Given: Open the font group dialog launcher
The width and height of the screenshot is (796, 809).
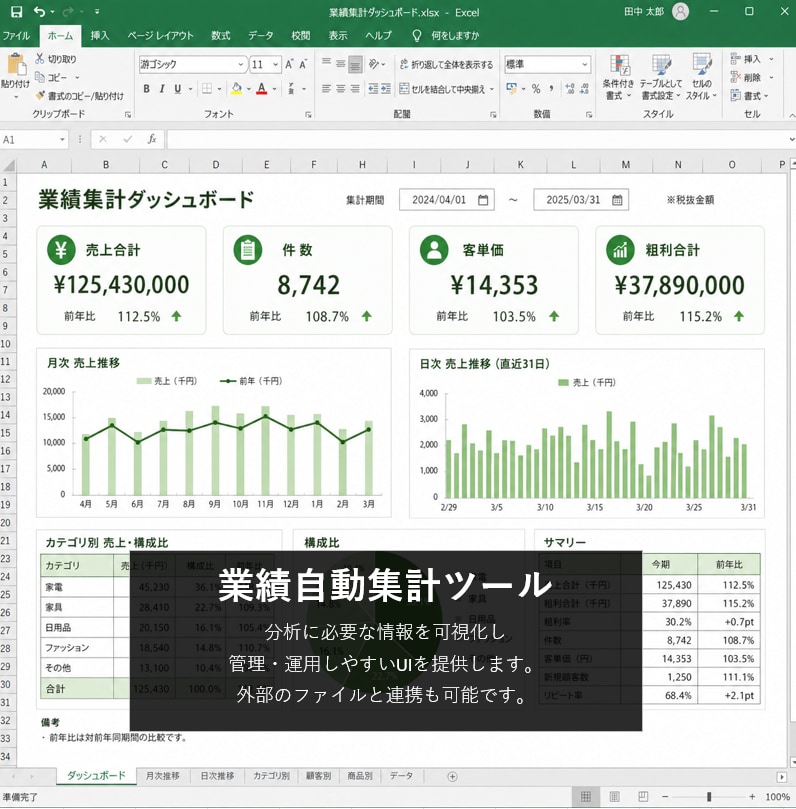Looking at the screenshot, I should (308, 115).
